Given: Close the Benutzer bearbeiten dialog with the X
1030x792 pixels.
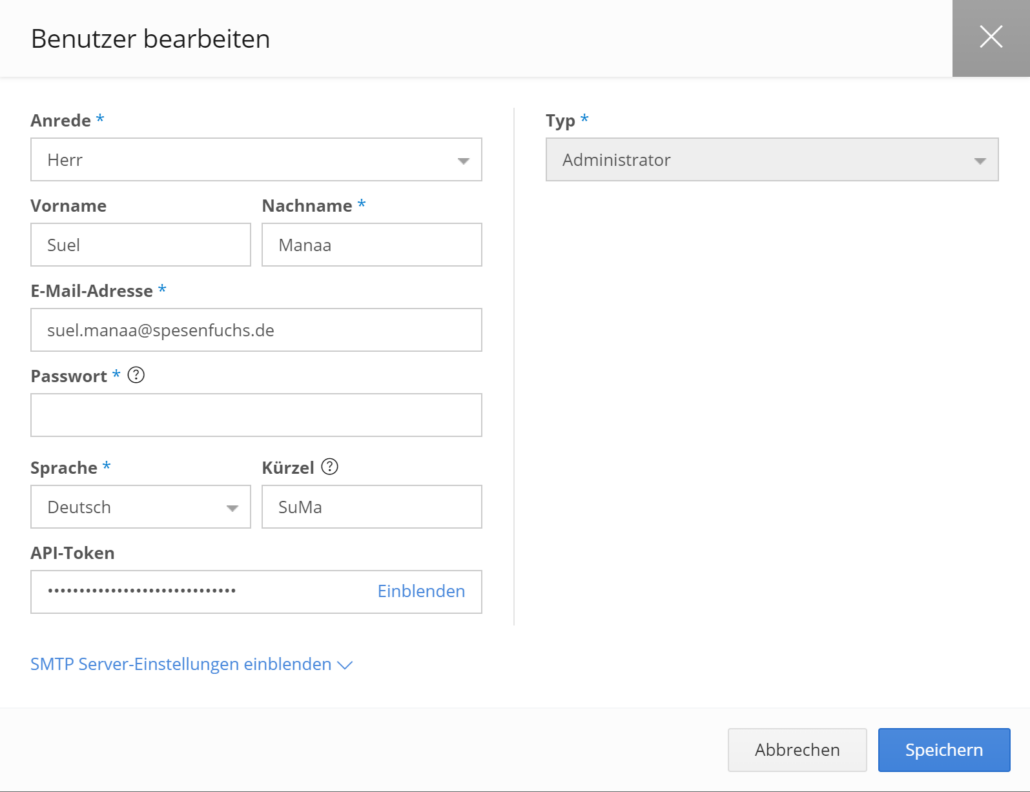Looking at the screenshot, I should (x=990, y=37).
